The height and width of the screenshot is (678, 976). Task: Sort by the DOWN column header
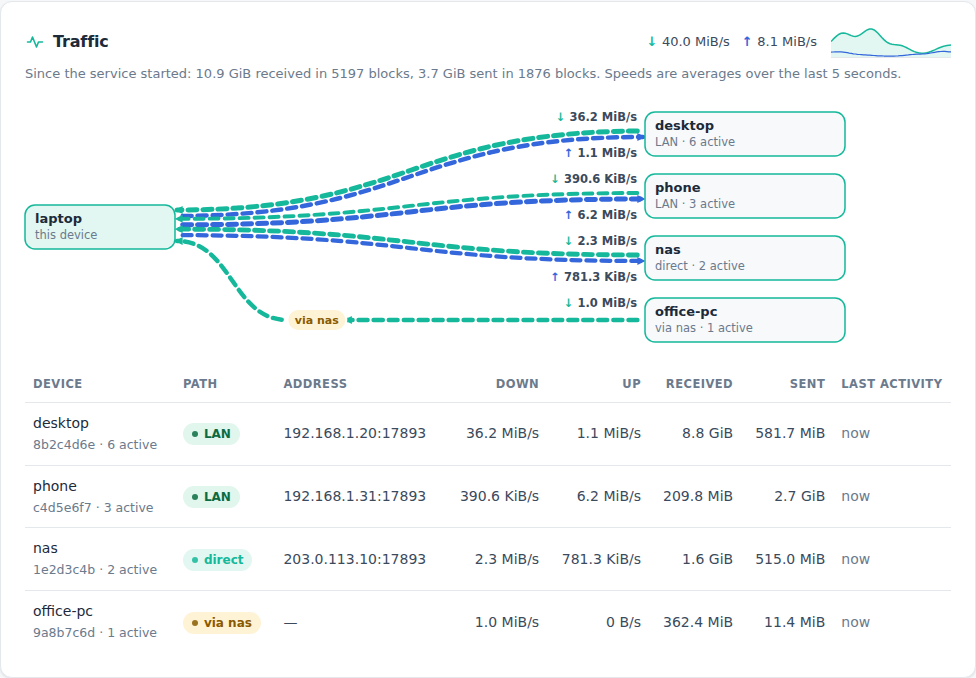click(517, 384)
